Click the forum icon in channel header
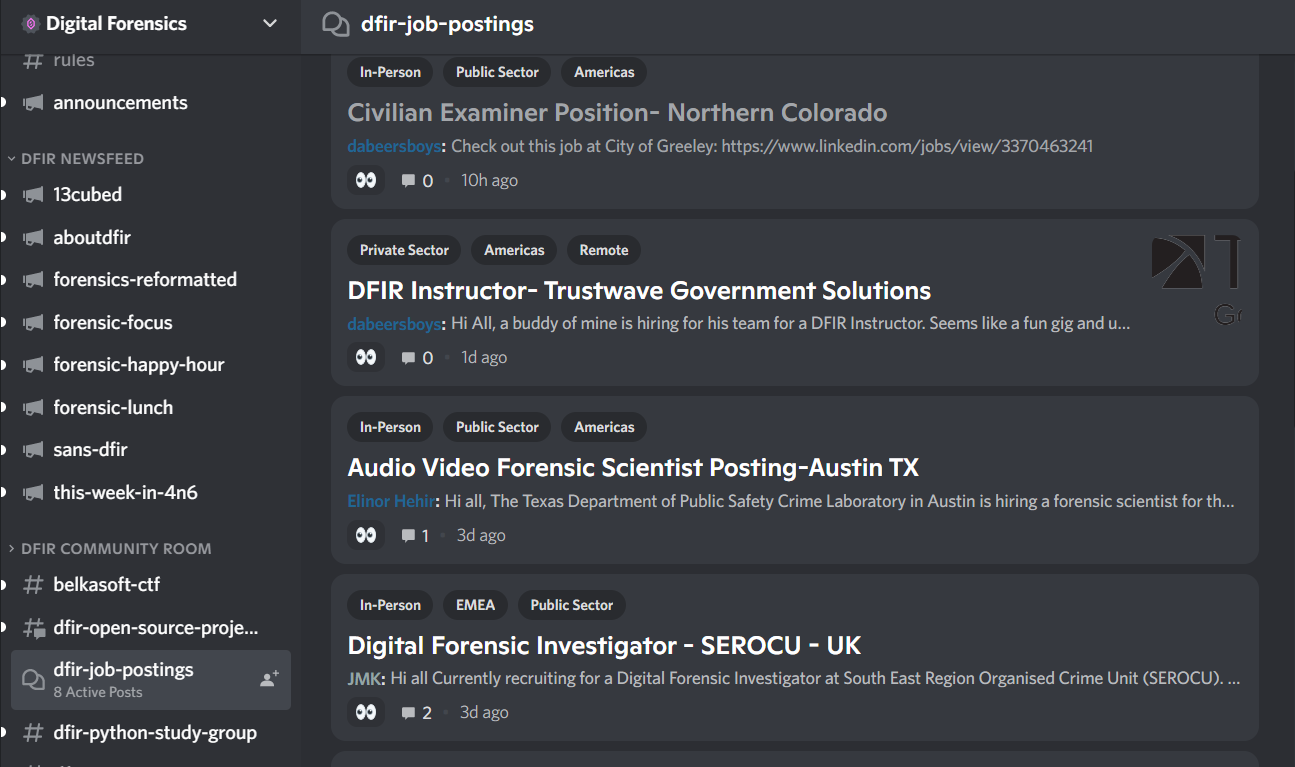This screenshot has width=1295, height=767. pos(336,24)
